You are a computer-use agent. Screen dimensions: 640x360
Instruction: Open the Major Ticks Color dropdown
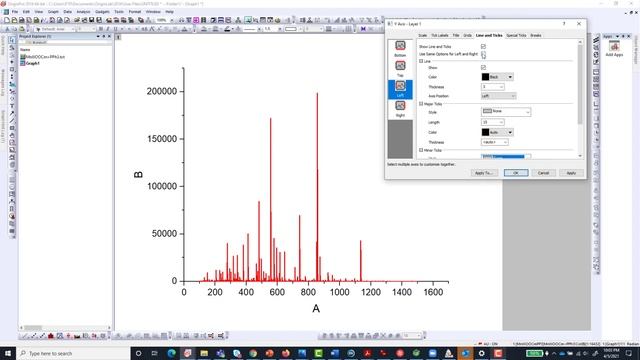pos(510,132)
